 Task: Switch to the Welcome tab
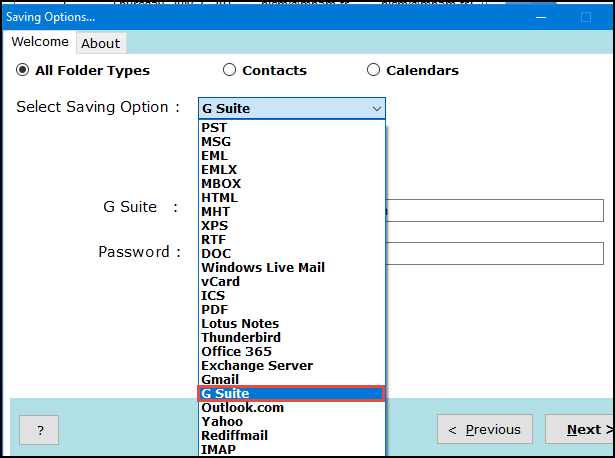pos(40,42)
